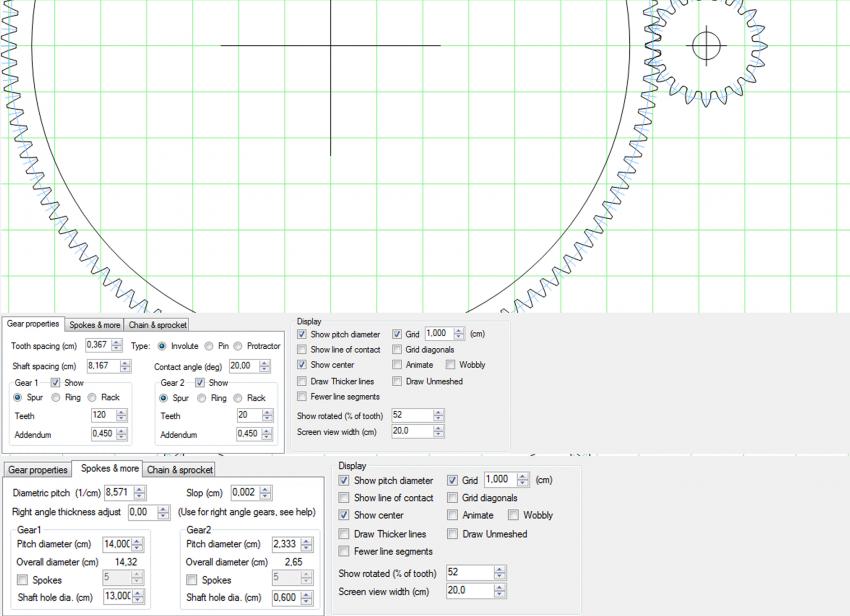Decrease Gear 2 Teeth with down arrow
The height and width of the screenshot is (616, 850).
[269, 419]
